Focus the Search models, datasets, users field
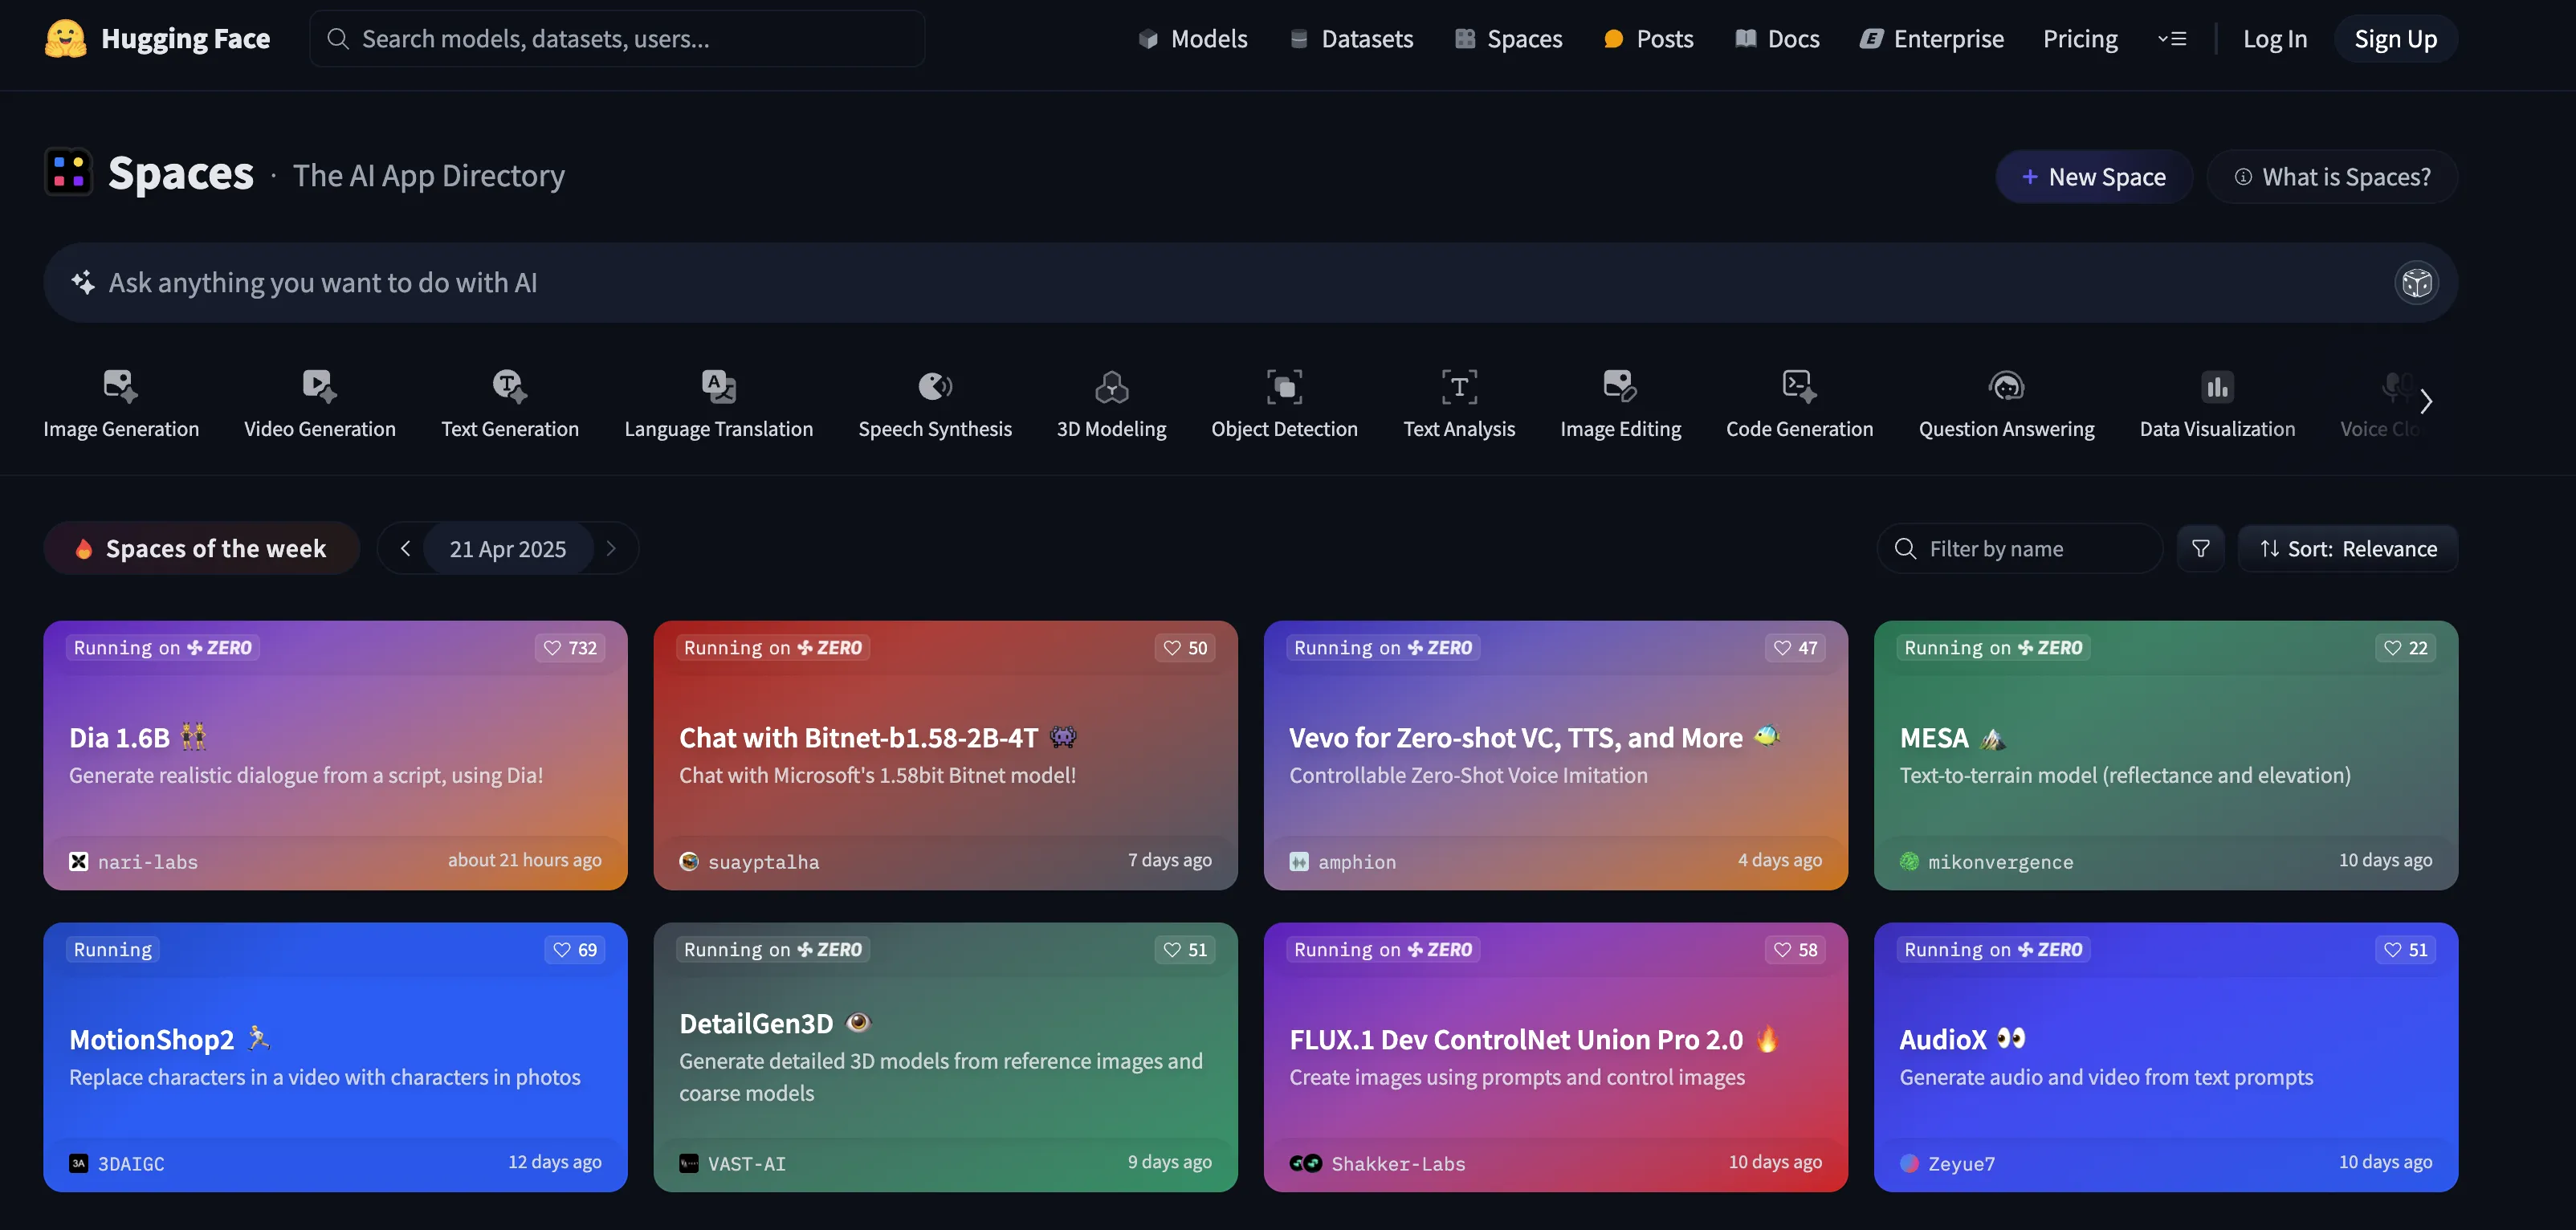This screenshot has height=1230, width=2576. coord(617,39)
